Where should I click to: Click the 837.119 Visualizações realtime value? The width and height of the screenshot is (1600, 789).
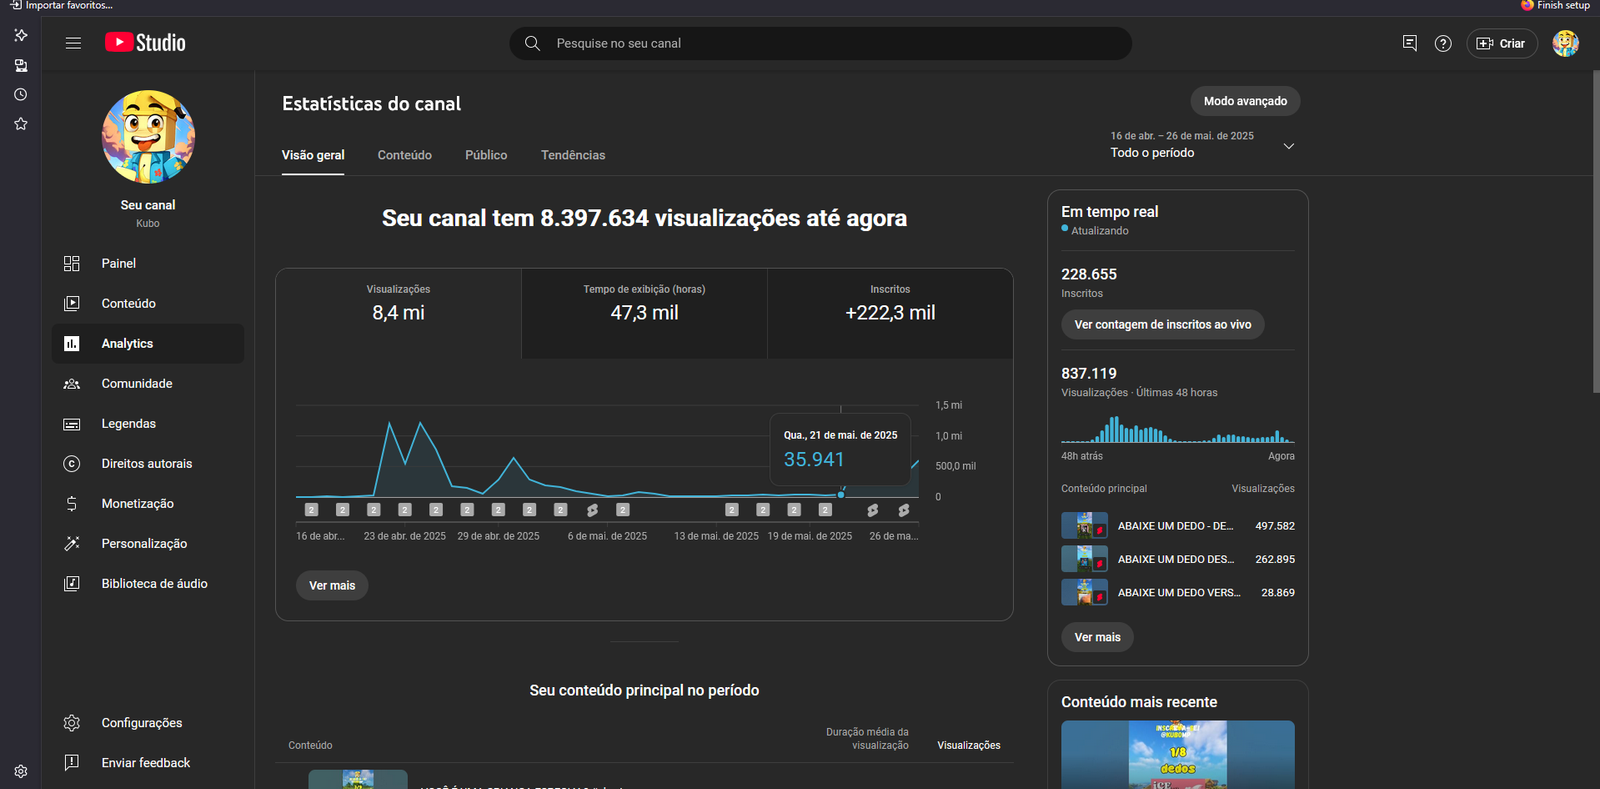1089,373
